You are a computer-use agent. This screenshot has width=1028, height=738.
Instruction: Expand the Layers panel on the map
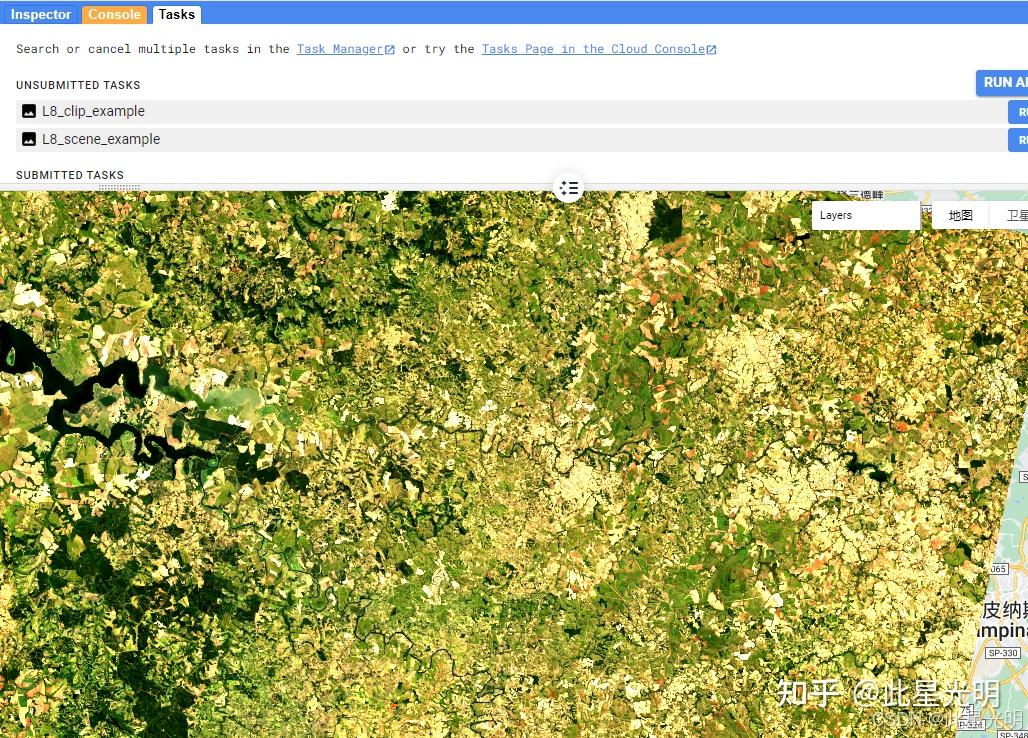click(x=865, y=214)
